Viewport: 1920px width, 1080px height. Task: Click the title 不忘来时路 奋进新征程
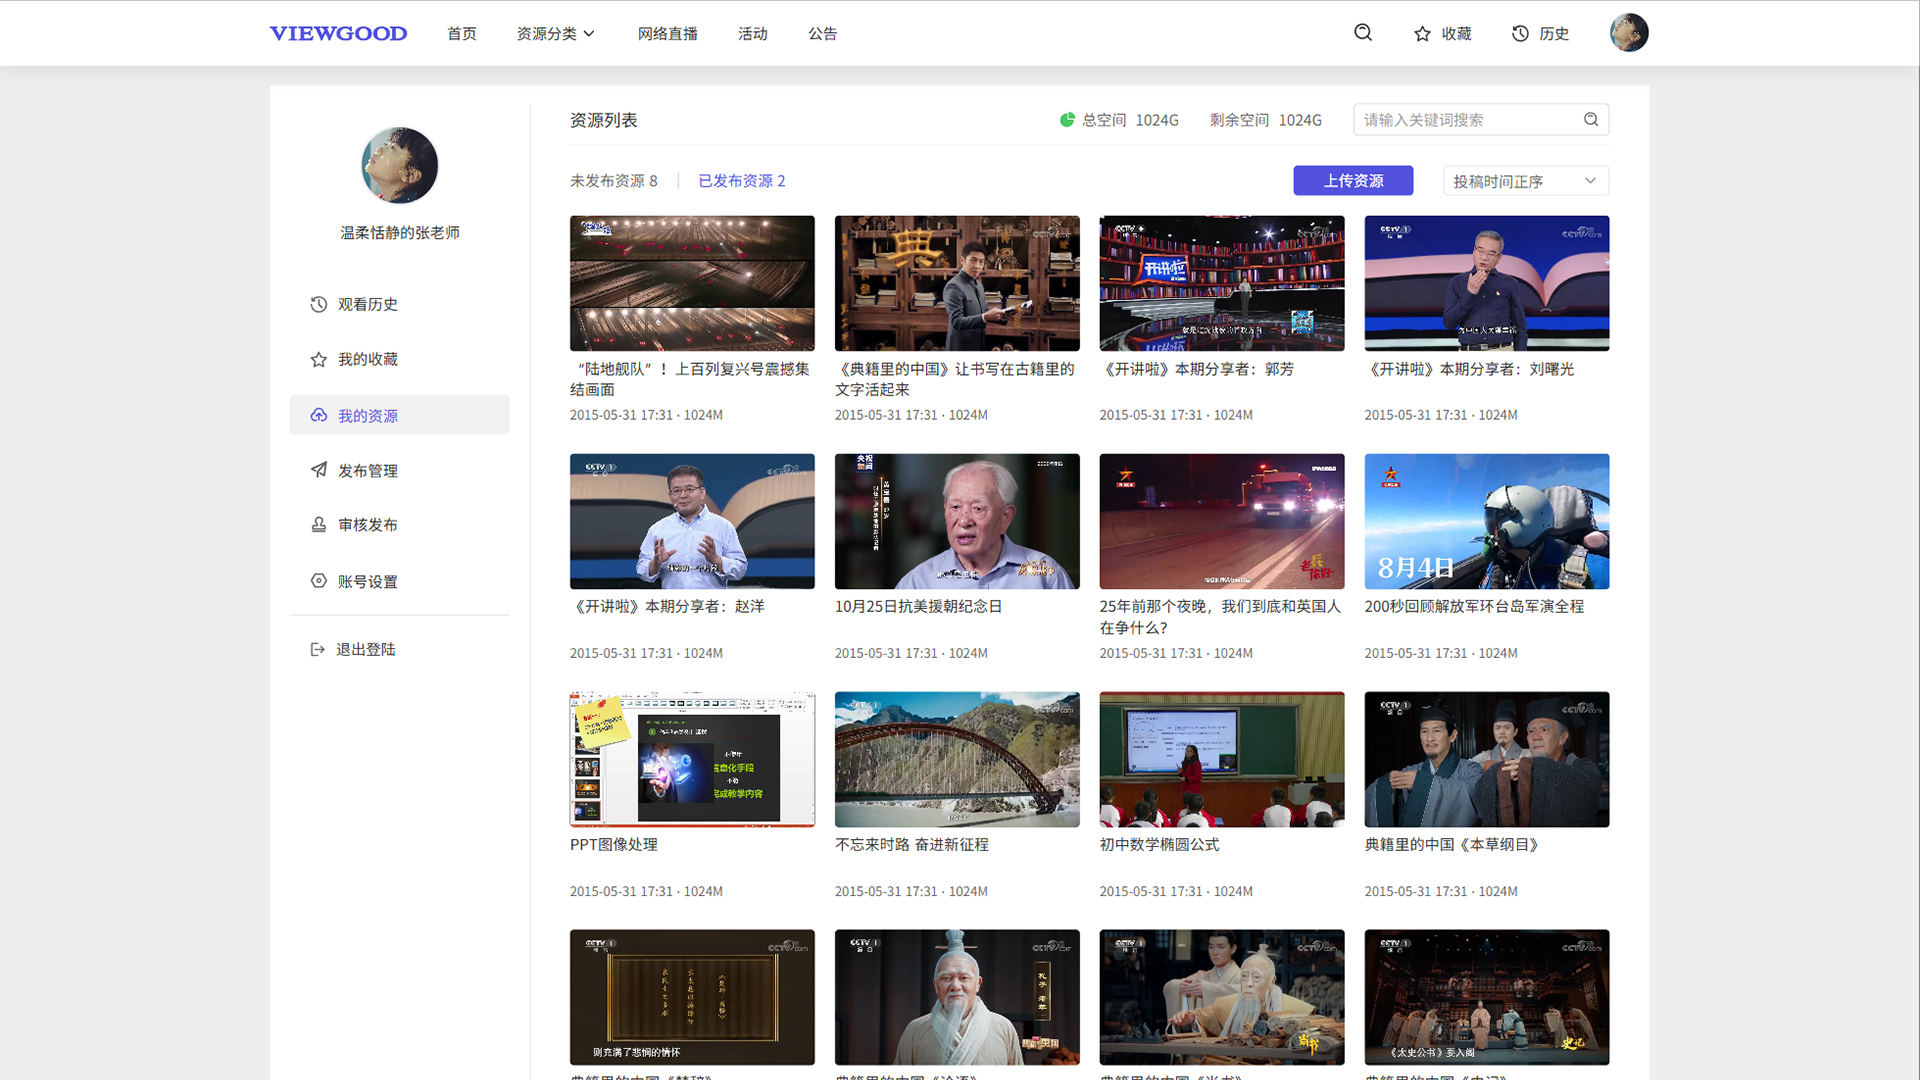(x=912, y=845)
